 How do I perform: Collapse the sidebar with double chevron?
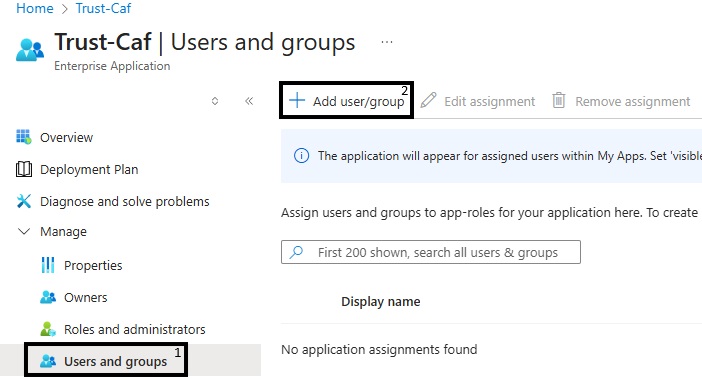249,101
